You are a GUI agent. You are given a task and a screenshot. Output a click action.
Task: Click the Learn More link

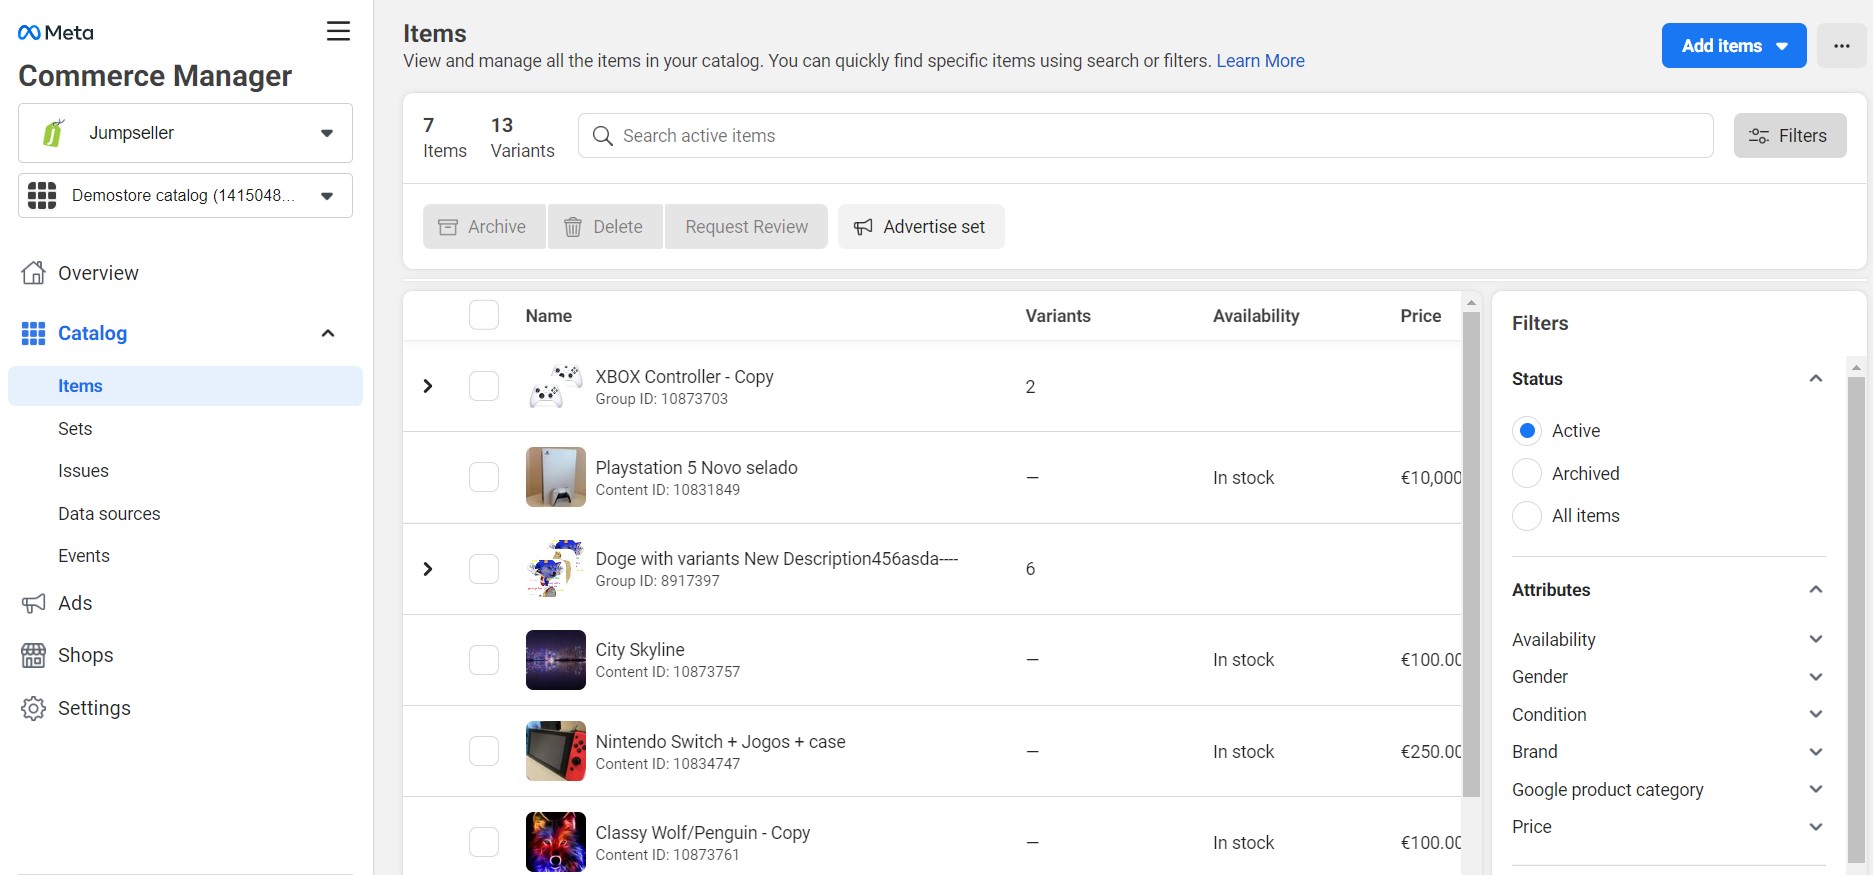tap(1260, 61)
